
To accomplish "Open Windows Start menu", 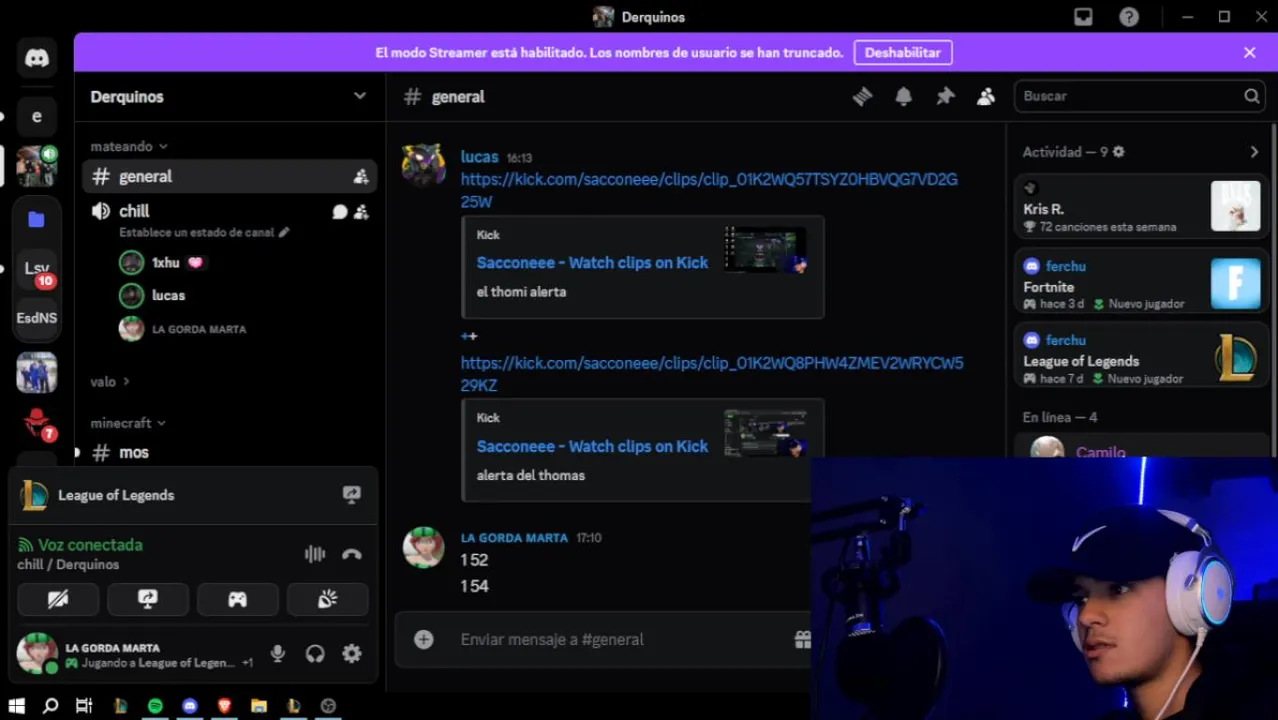I will 17,706.
